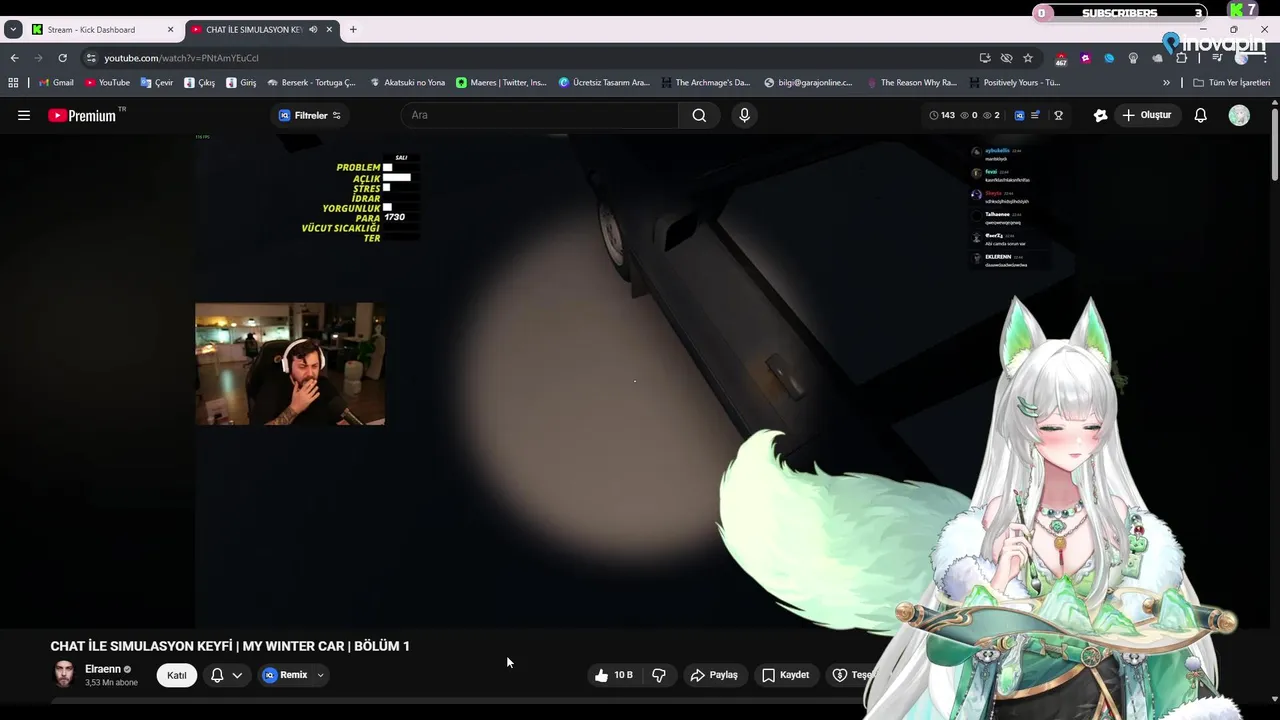Expand the subscription bell dropdown arrow
This screenshot has width=1280, height=720.
[x=237, y=675]
